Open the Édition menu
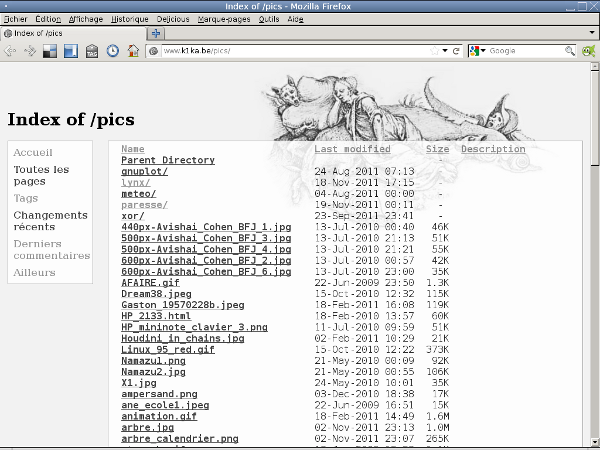600x450 pixels. 48,19
